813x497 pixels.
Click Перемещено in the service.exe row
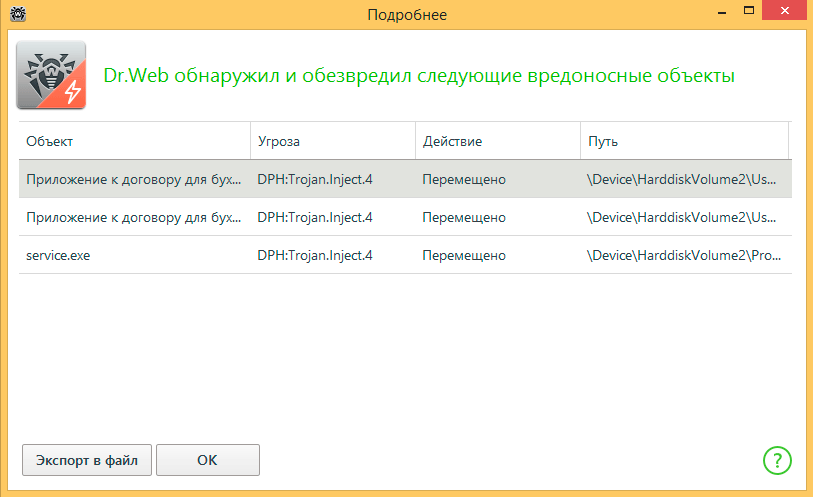pos(464,255)
